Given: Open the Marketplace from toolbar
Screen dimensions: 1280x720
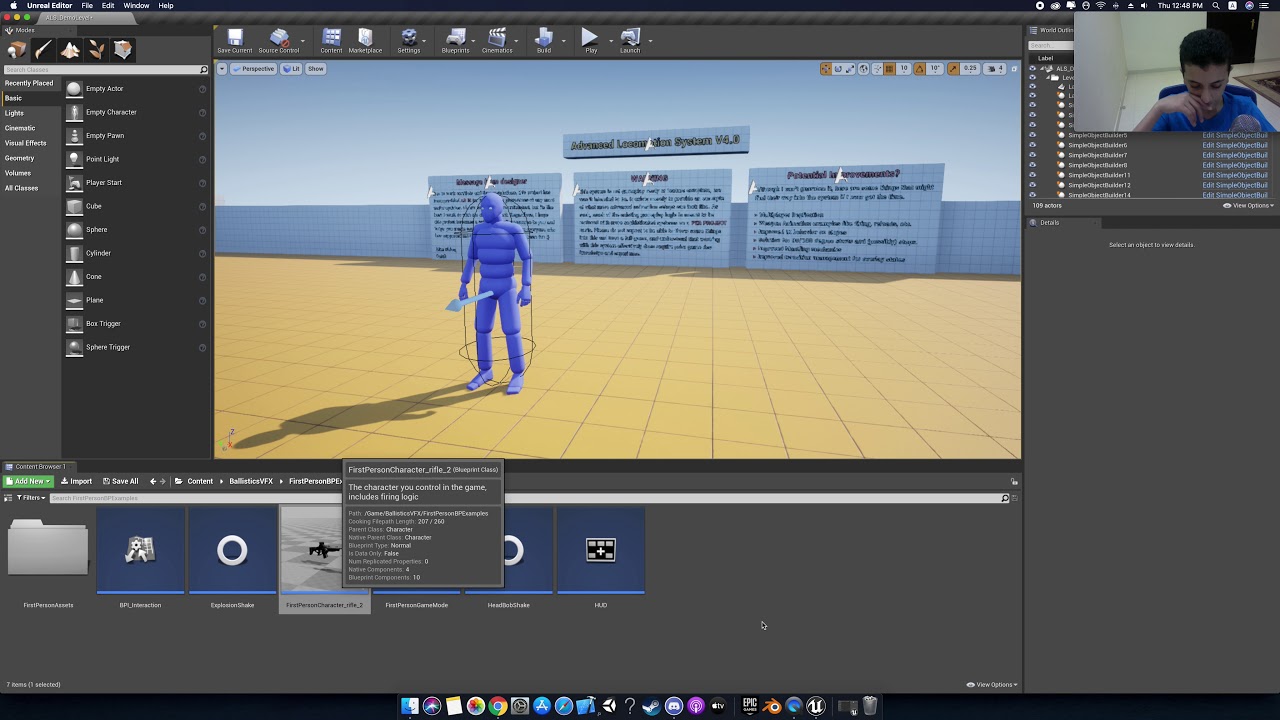Looking at the screenshot, I should 365,41.
